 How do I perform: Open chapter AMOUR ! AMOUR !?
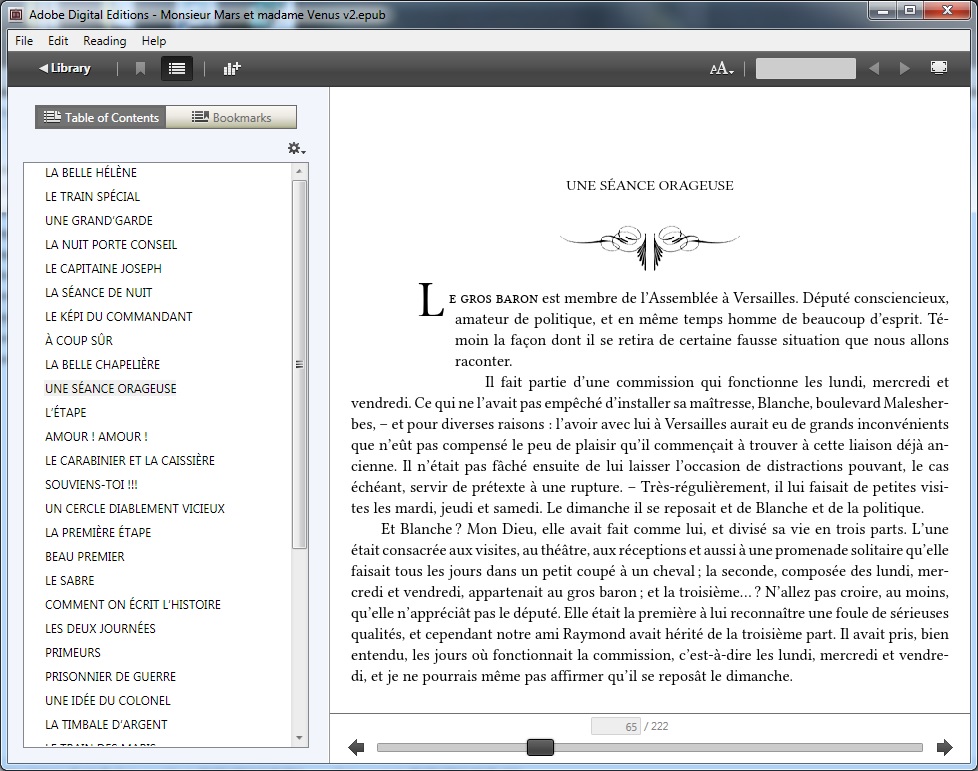point(96,437)
